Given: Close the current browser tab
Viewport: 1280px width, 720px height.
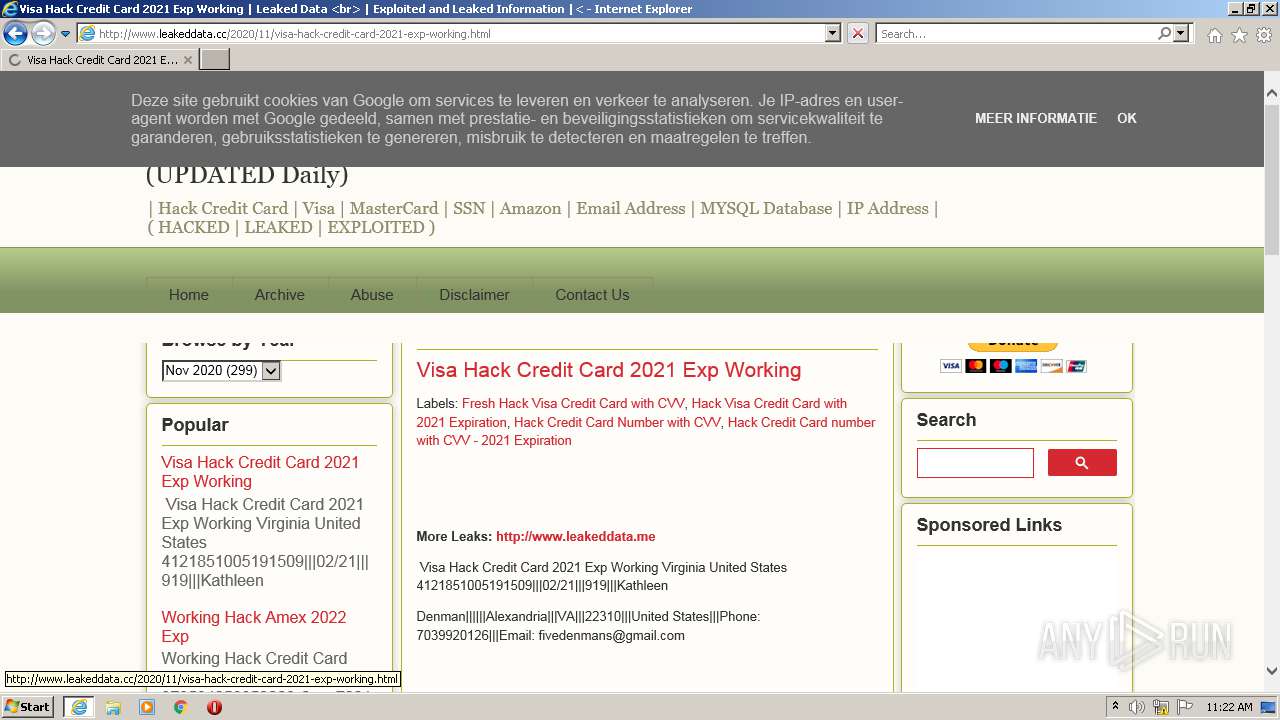Looking at the screenshot, I should [x=187, y=60].
